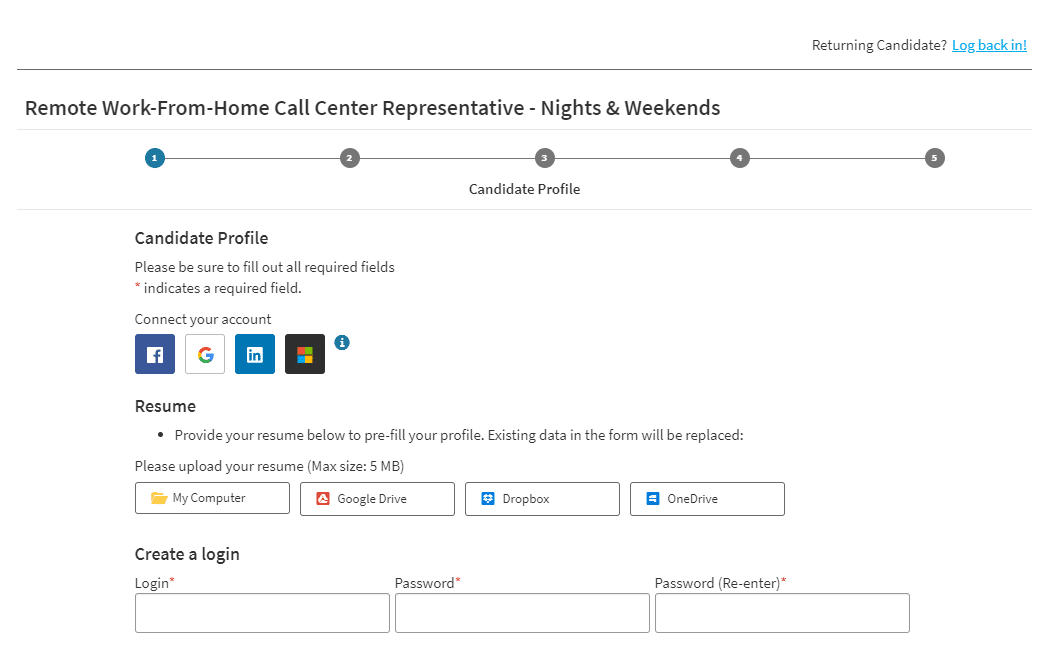
Task: Click the "Log back in!" link
Action: tap(989, 45)
